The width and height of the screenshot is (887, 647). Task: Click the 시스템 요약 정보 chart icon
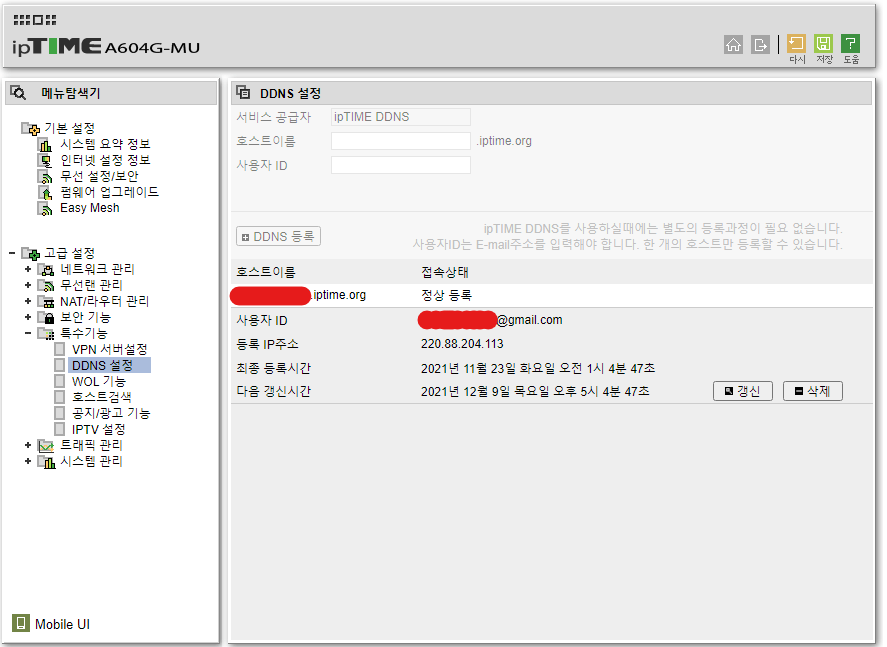pos(46,143)
